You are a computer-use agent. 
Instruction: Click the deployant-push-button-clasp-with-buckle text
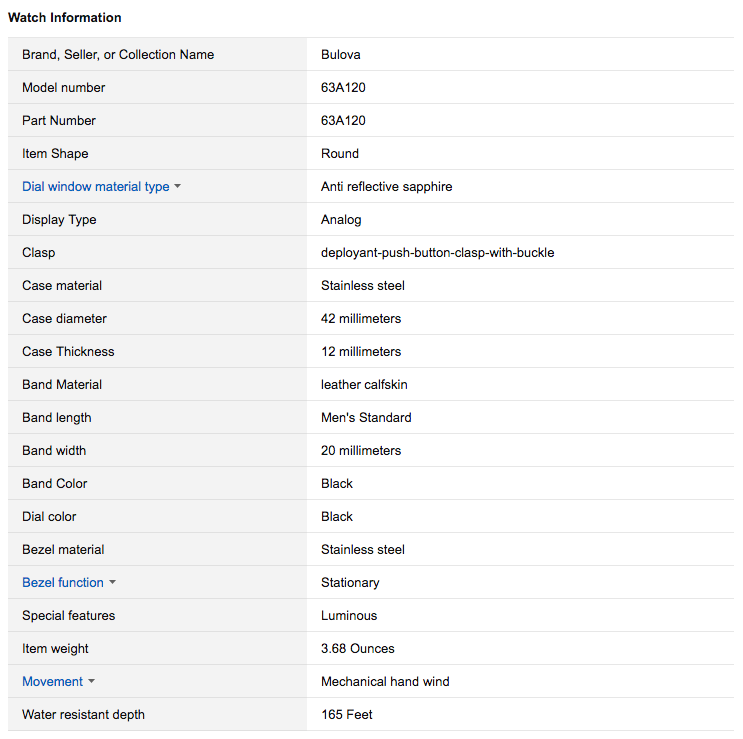[437, 253]
